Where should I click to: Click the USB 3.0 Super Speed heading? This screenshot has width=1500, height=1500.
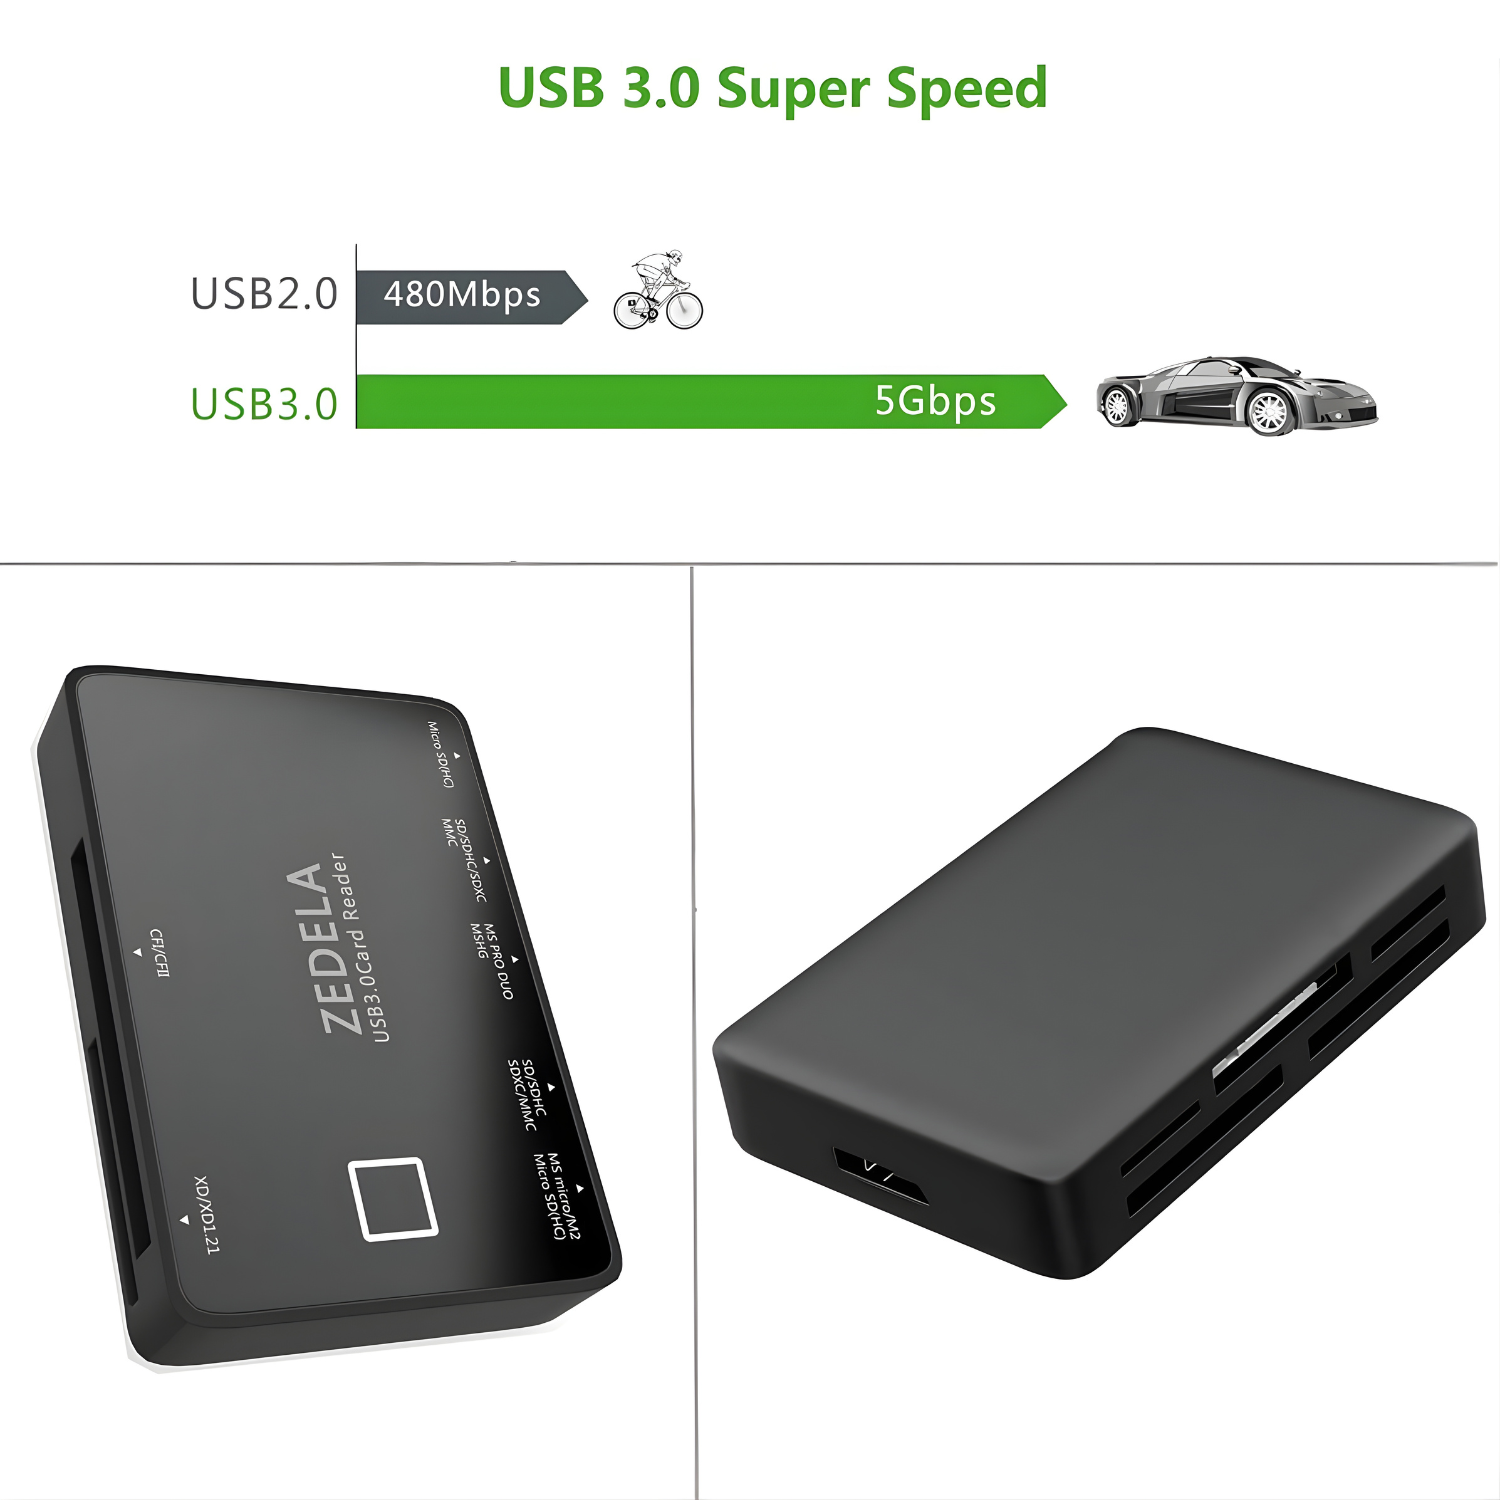click(x=772, y=88)
